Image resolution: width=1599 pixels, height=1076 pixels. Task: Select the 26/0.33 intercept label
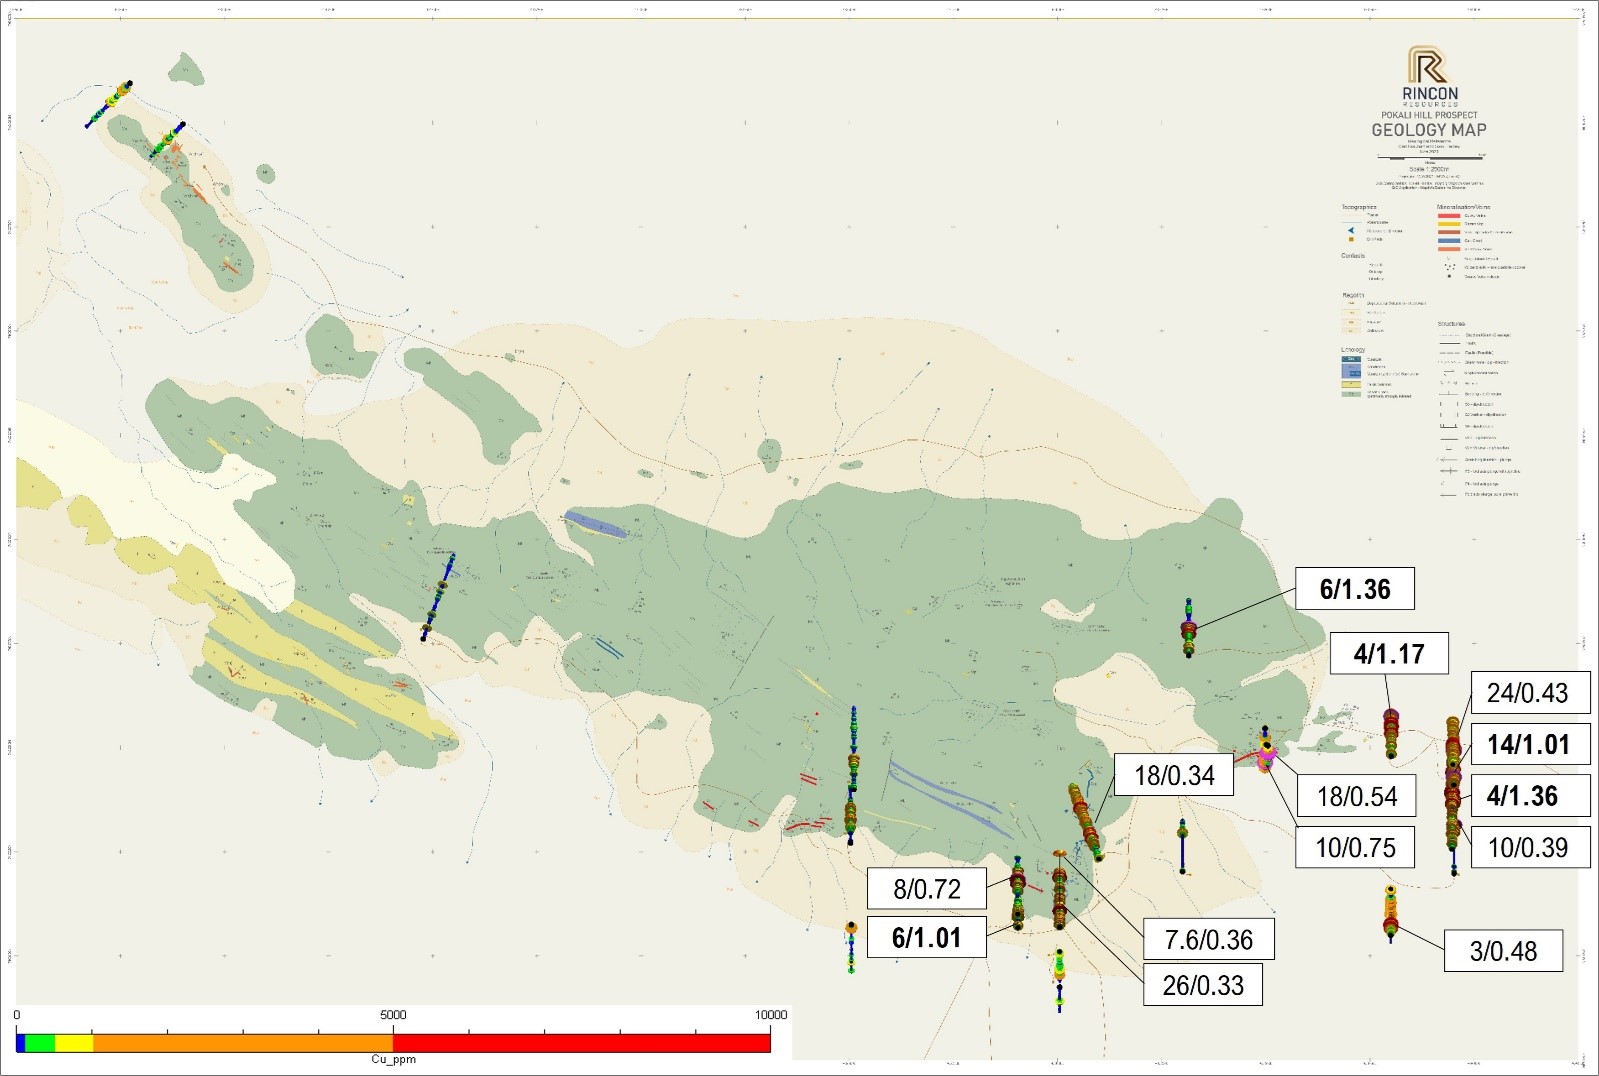[x=1202, y=985]
